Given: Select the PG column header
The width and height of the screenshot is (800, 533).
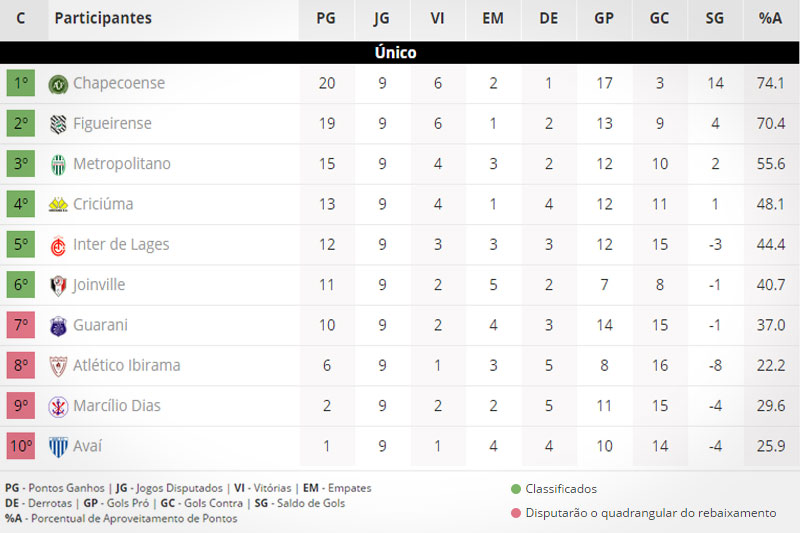Looking at the screenshot, I should (x=326, y=18).
